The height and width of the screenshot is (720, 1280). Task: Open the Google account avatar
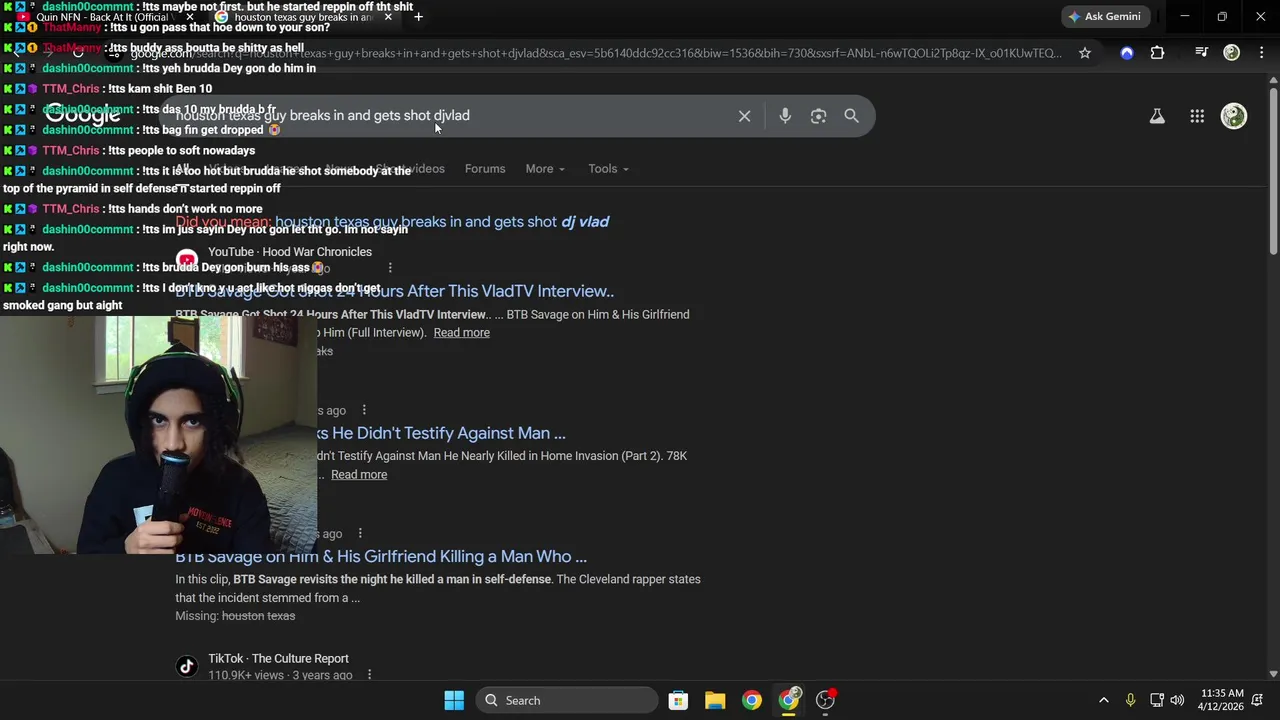pos(1234,116)
